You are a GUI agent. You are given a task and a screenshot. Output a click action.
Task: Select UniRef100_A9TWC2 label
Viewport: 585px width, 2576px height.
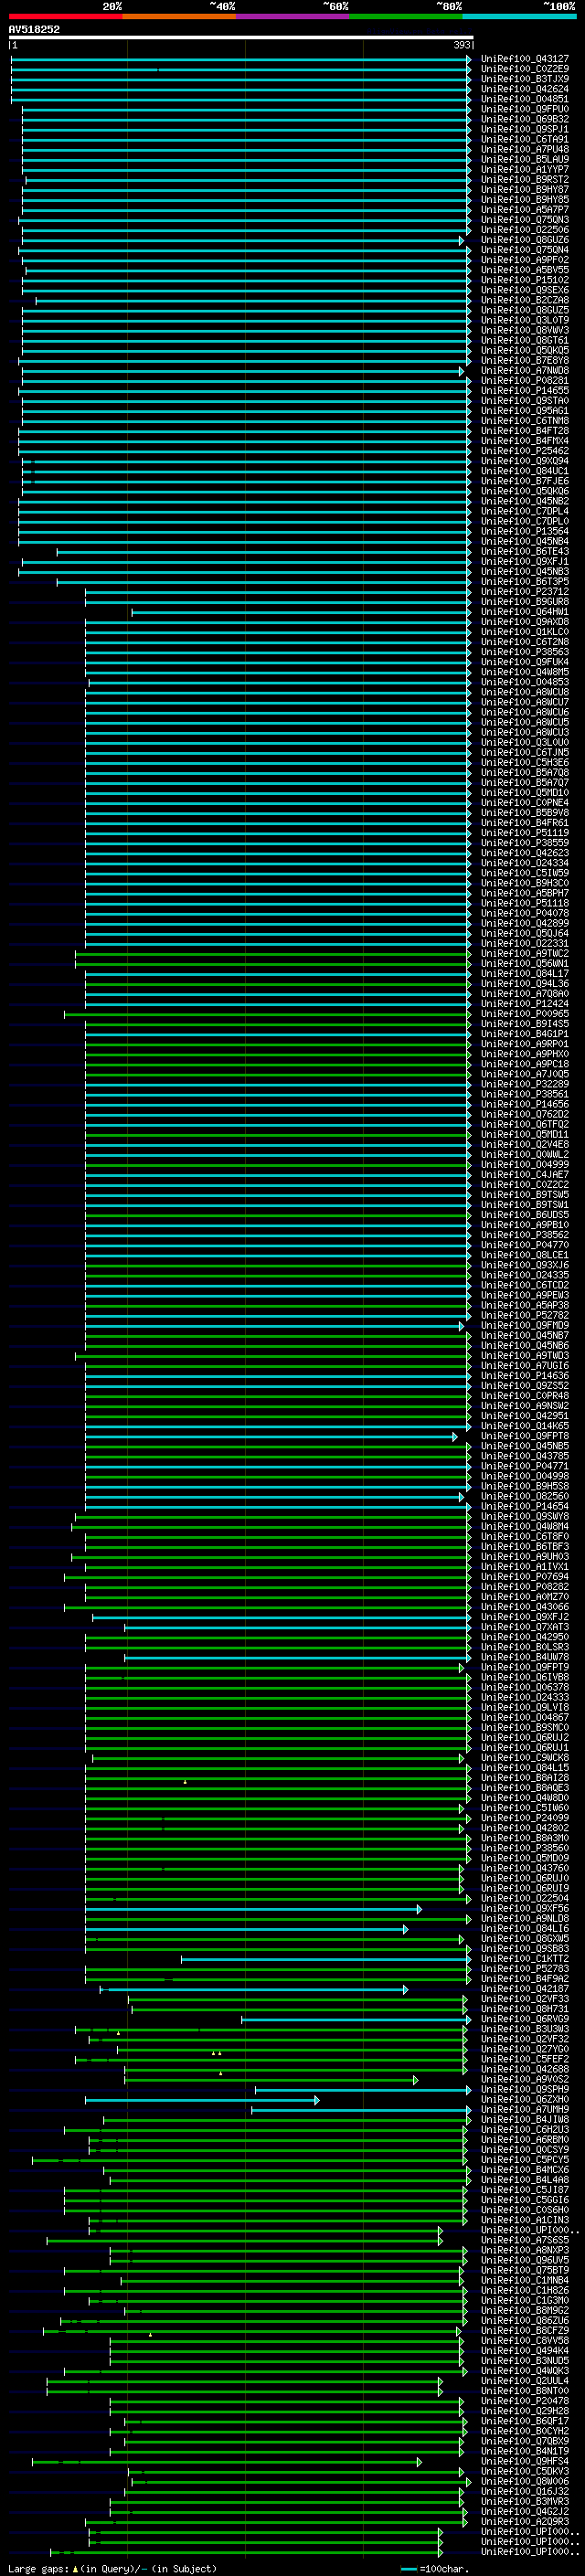(x=525, y=953)
